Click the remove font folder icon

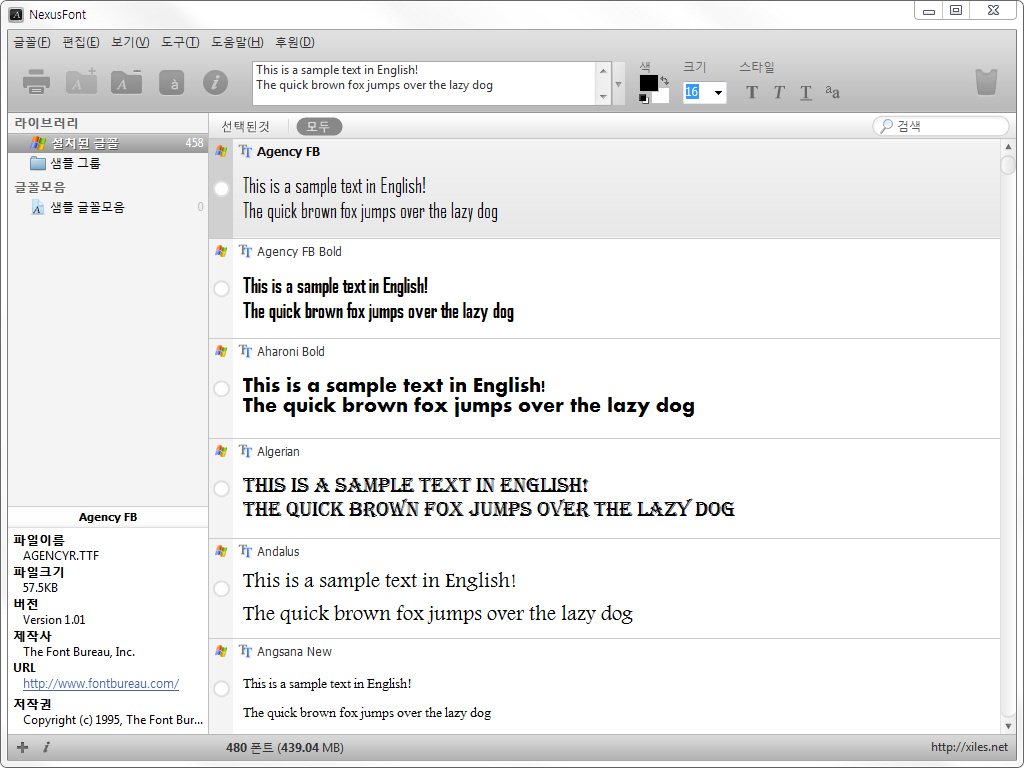click(126, 82)
